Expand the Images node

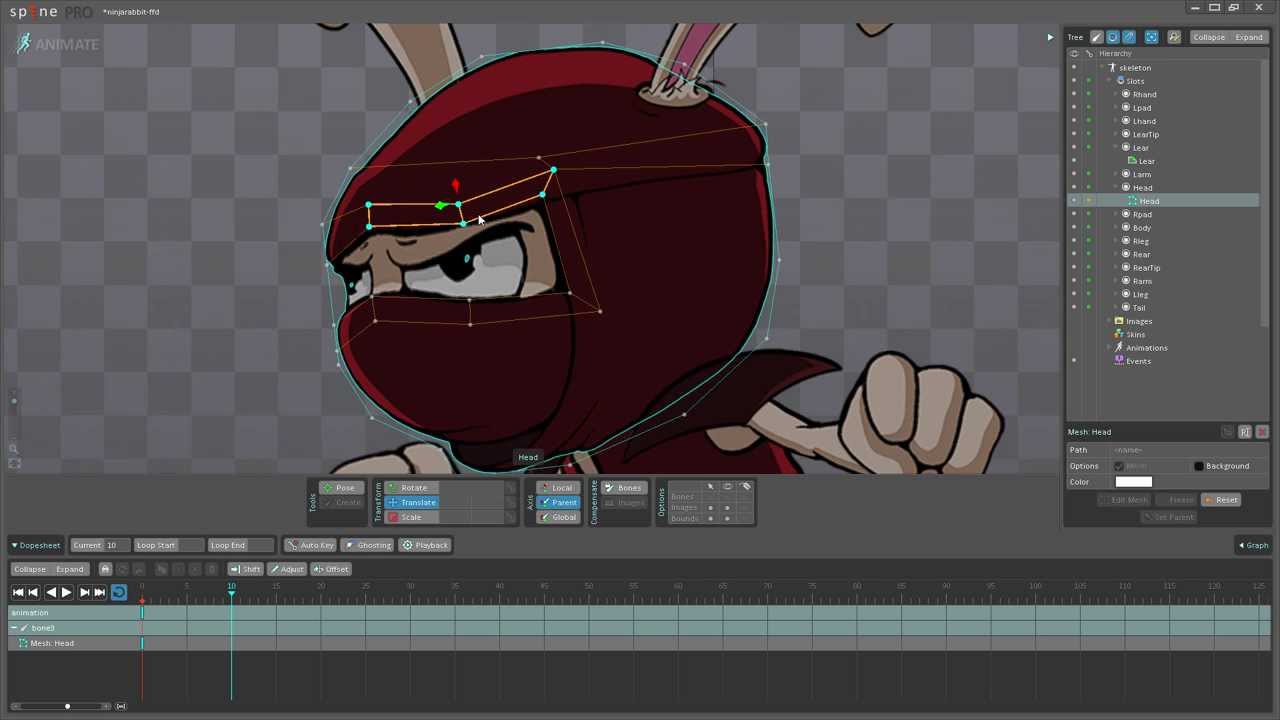click(1108, 321)
